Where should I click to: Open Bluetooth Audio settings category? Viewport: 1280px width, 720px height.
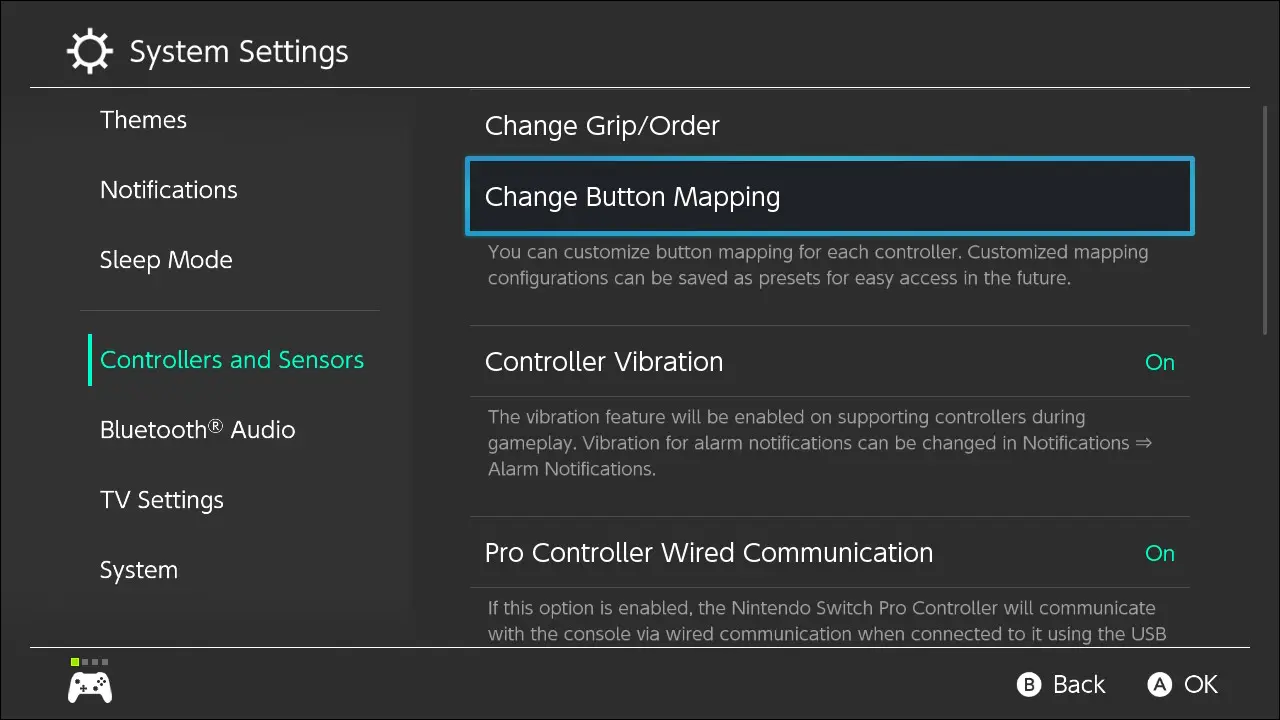point(197,430)
